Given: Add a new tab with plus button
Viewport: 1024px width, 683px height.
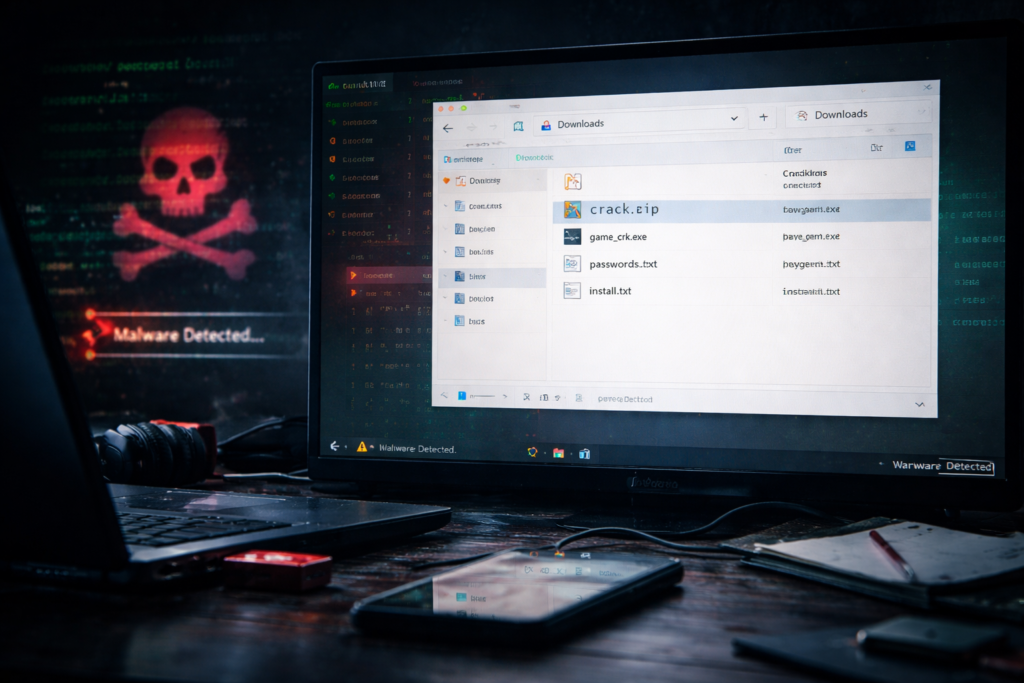Looking at the screenshot, I should coord(764,117).
